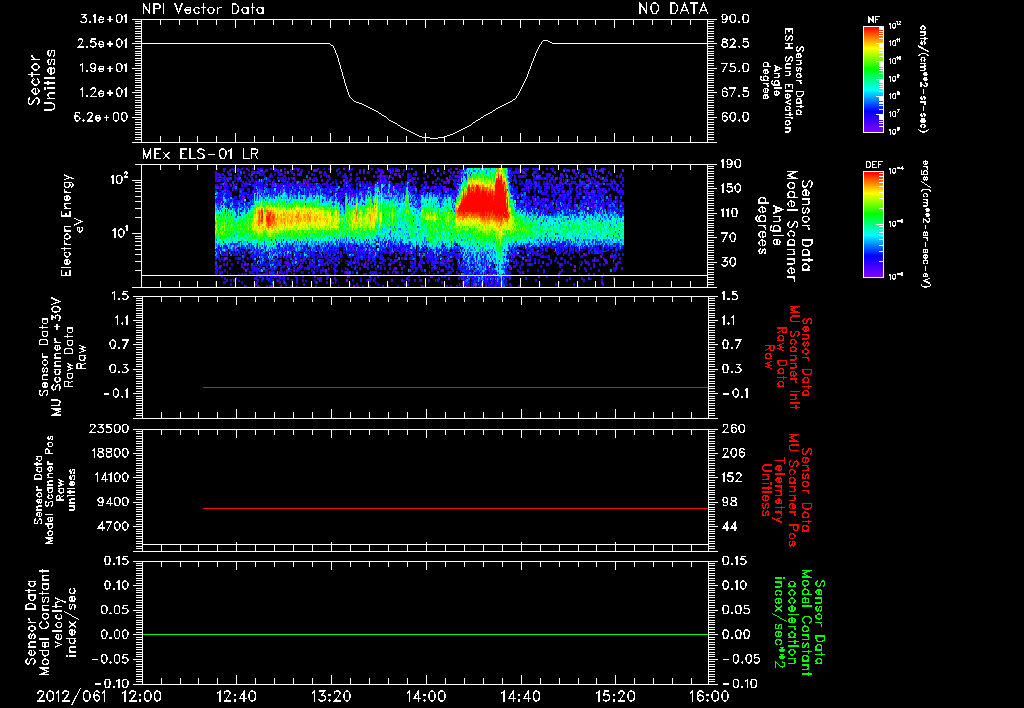Click the green zero-velocity line in bottom panel
This screenshot has width=1024, height=708.
[424, 634]
